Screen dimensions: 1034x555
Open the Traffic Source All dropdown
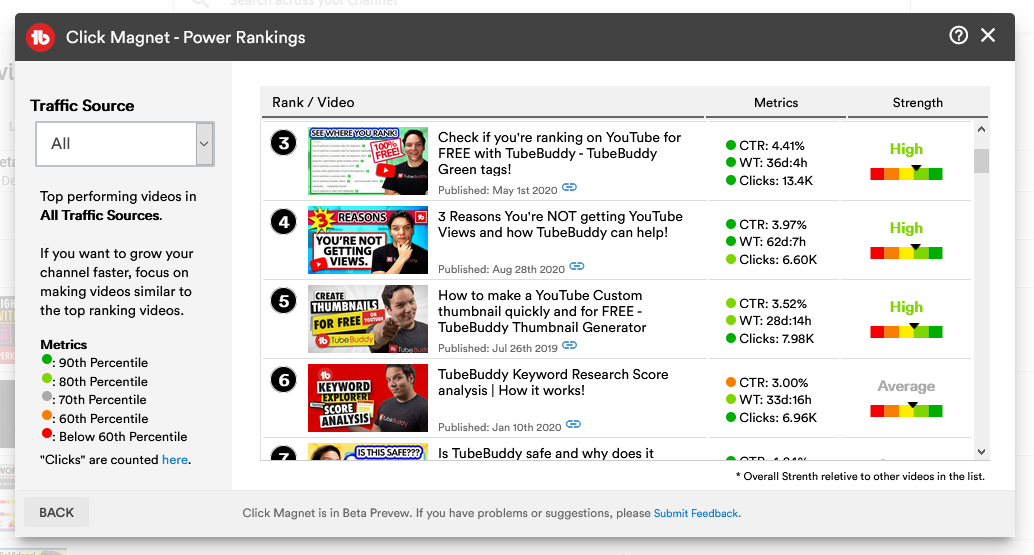coord(125,144)
